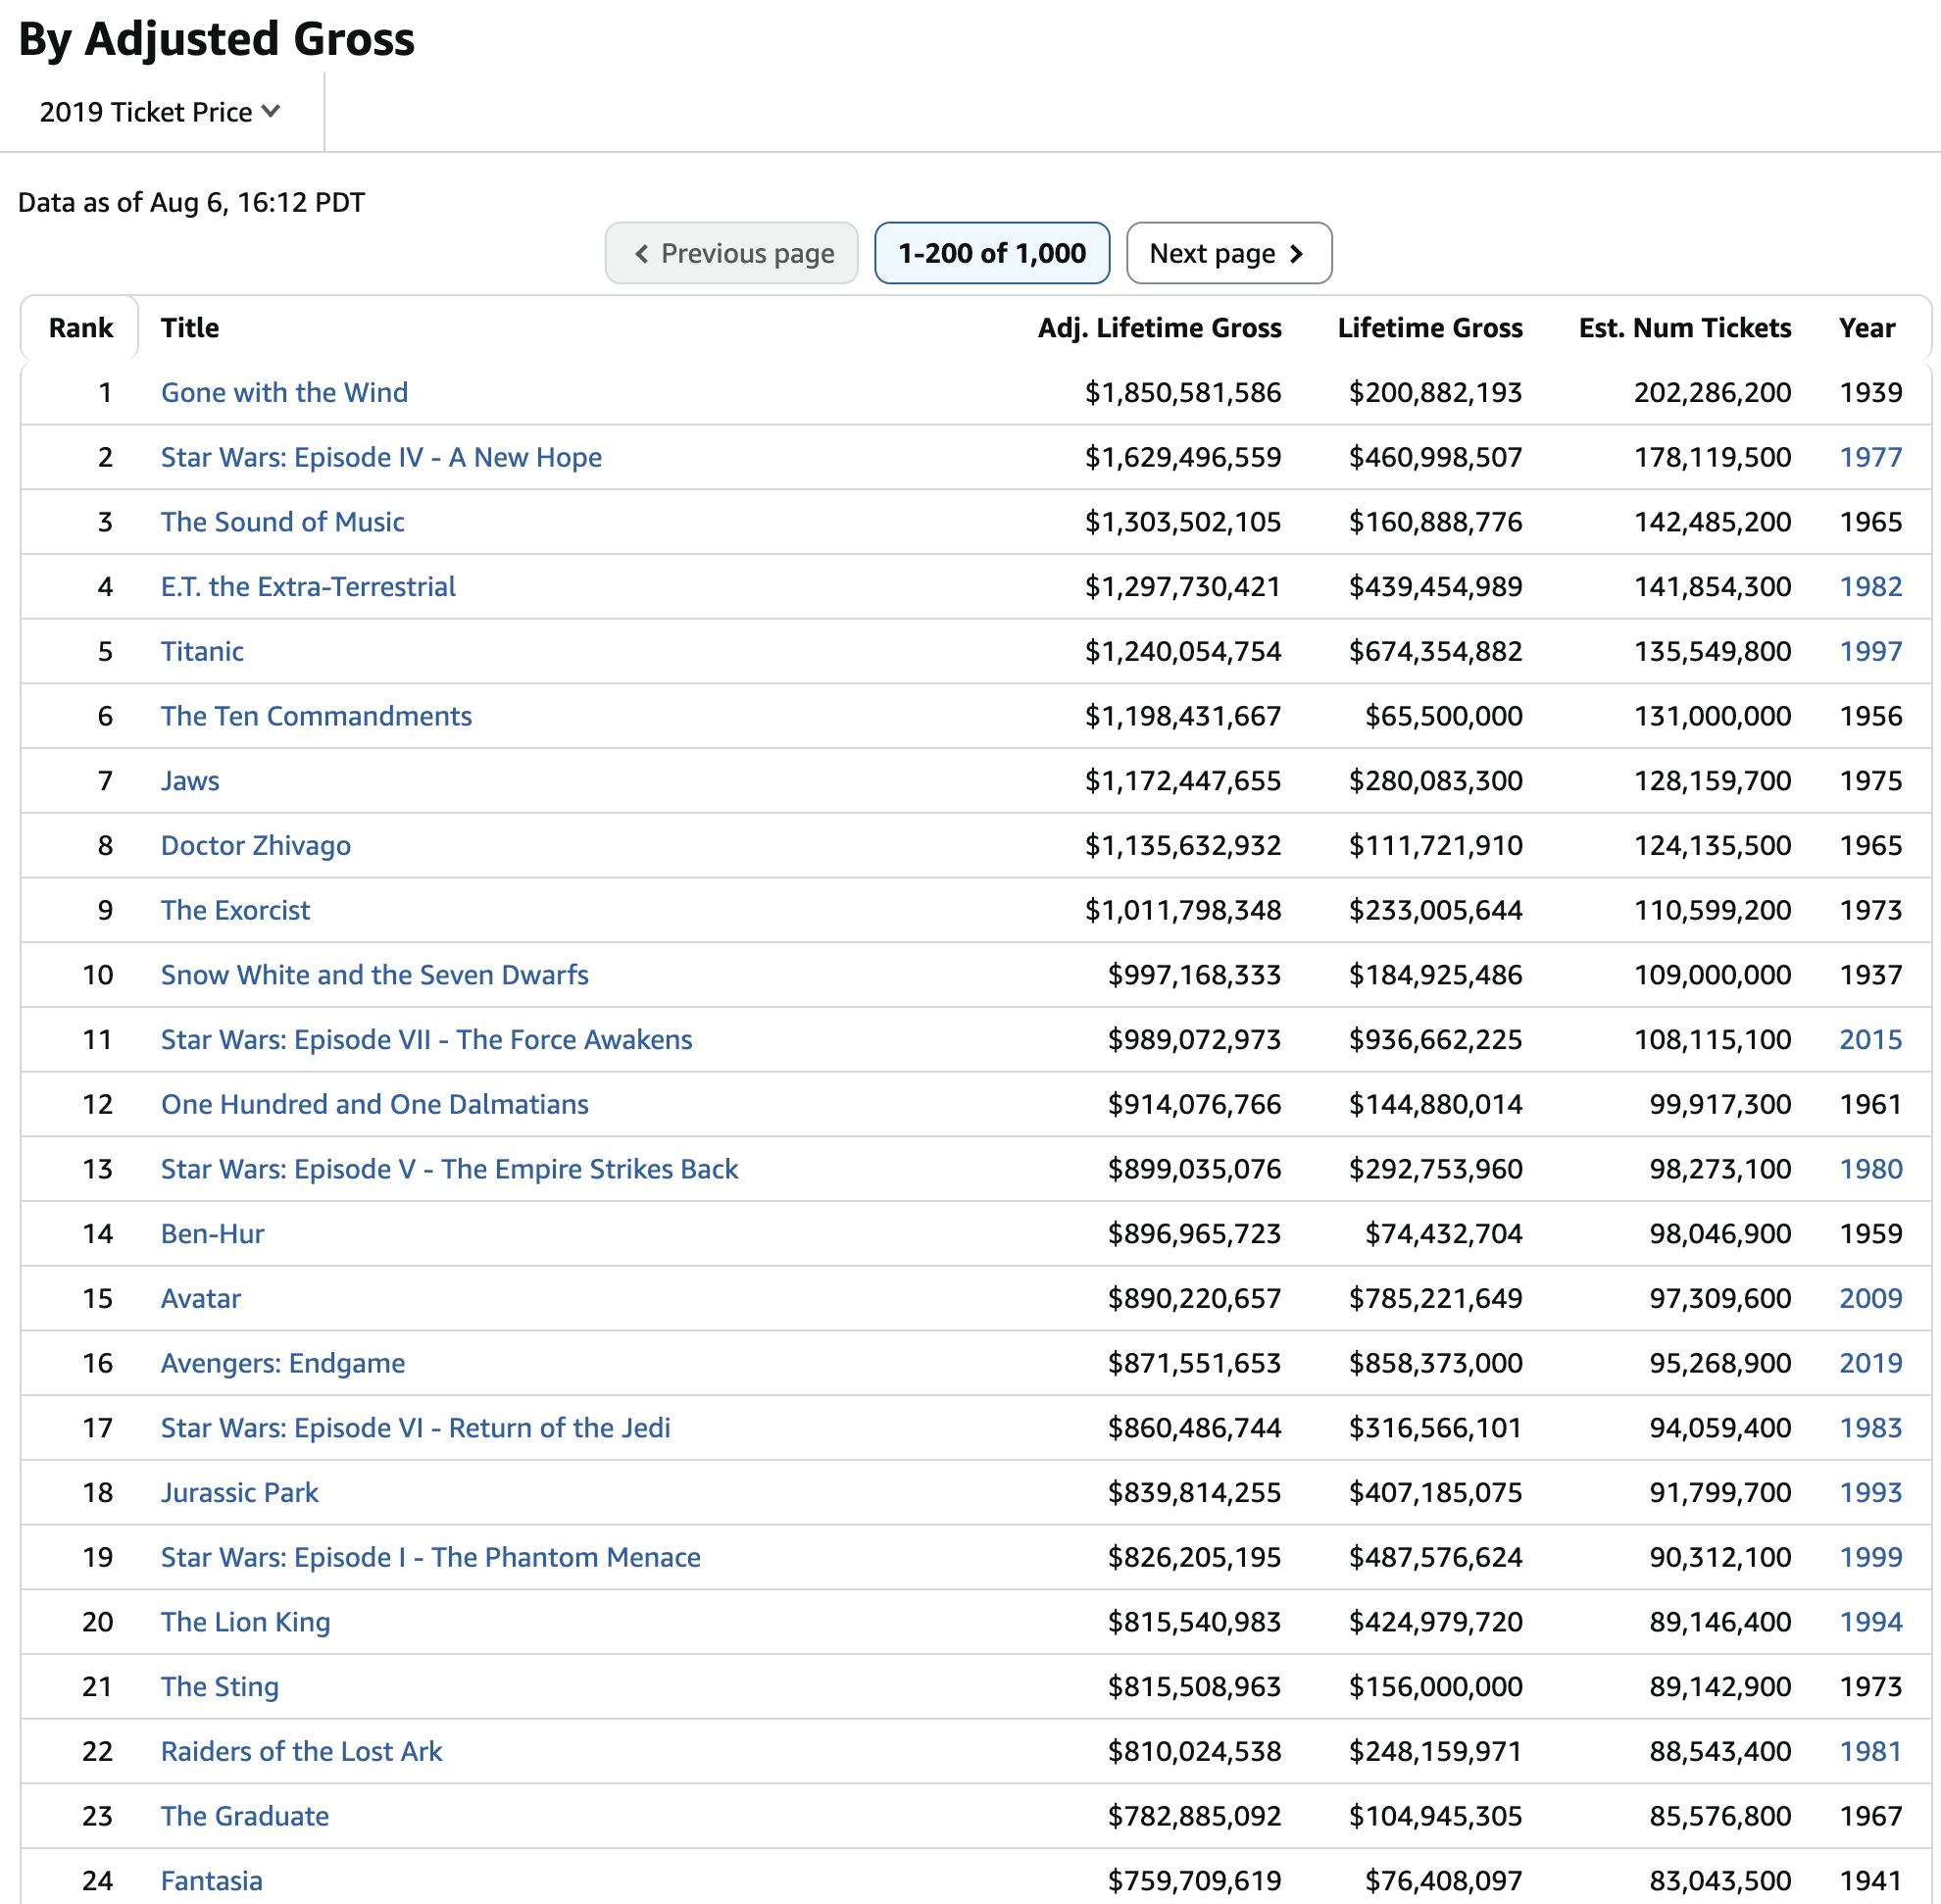Select the lifetime gross value $65,500,000

(1444, 716)
